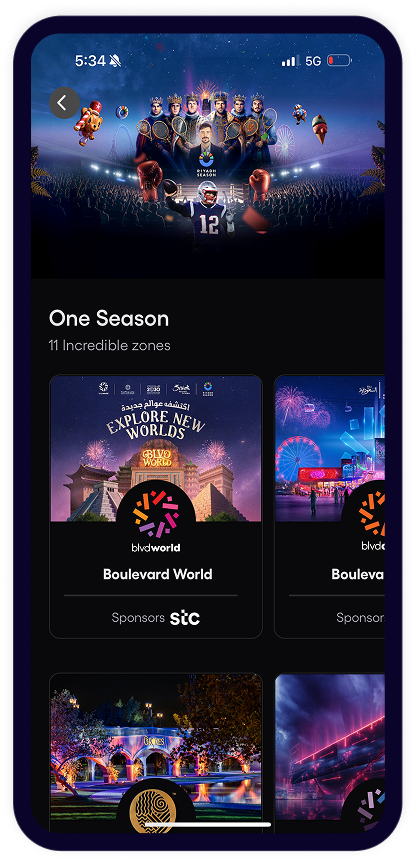
Task: Open the illuminated arches garden card
Action: (x=156, y=753)
